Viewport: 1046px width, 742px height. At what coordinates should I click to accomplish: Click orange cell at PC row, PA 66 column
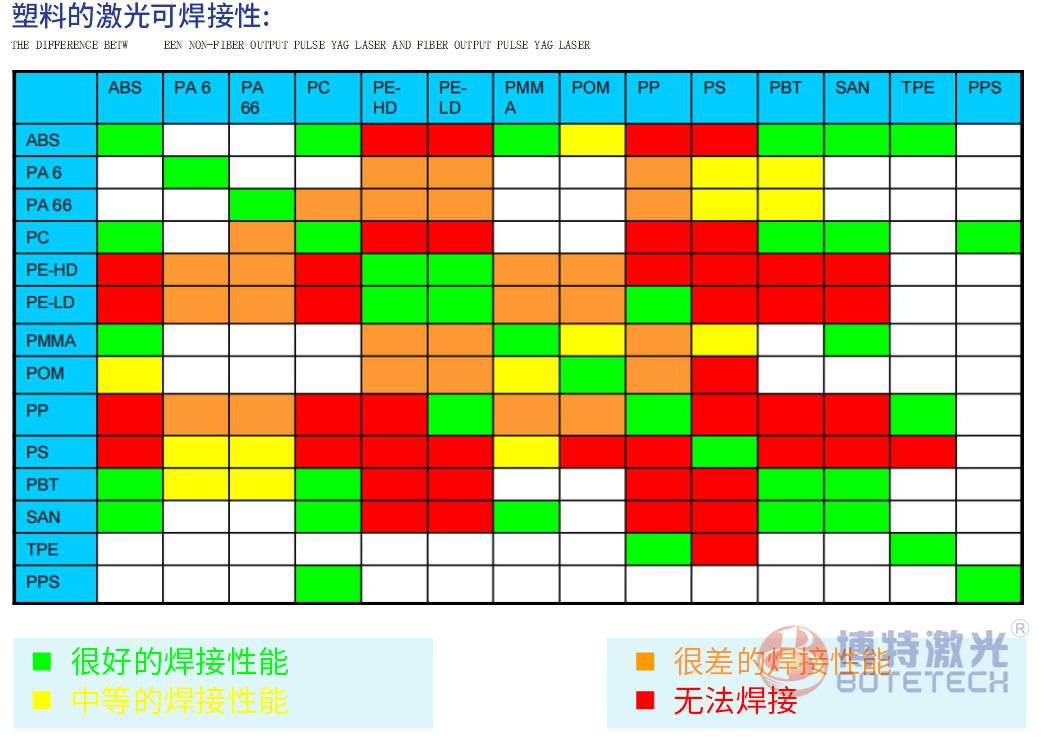point(262,238)
